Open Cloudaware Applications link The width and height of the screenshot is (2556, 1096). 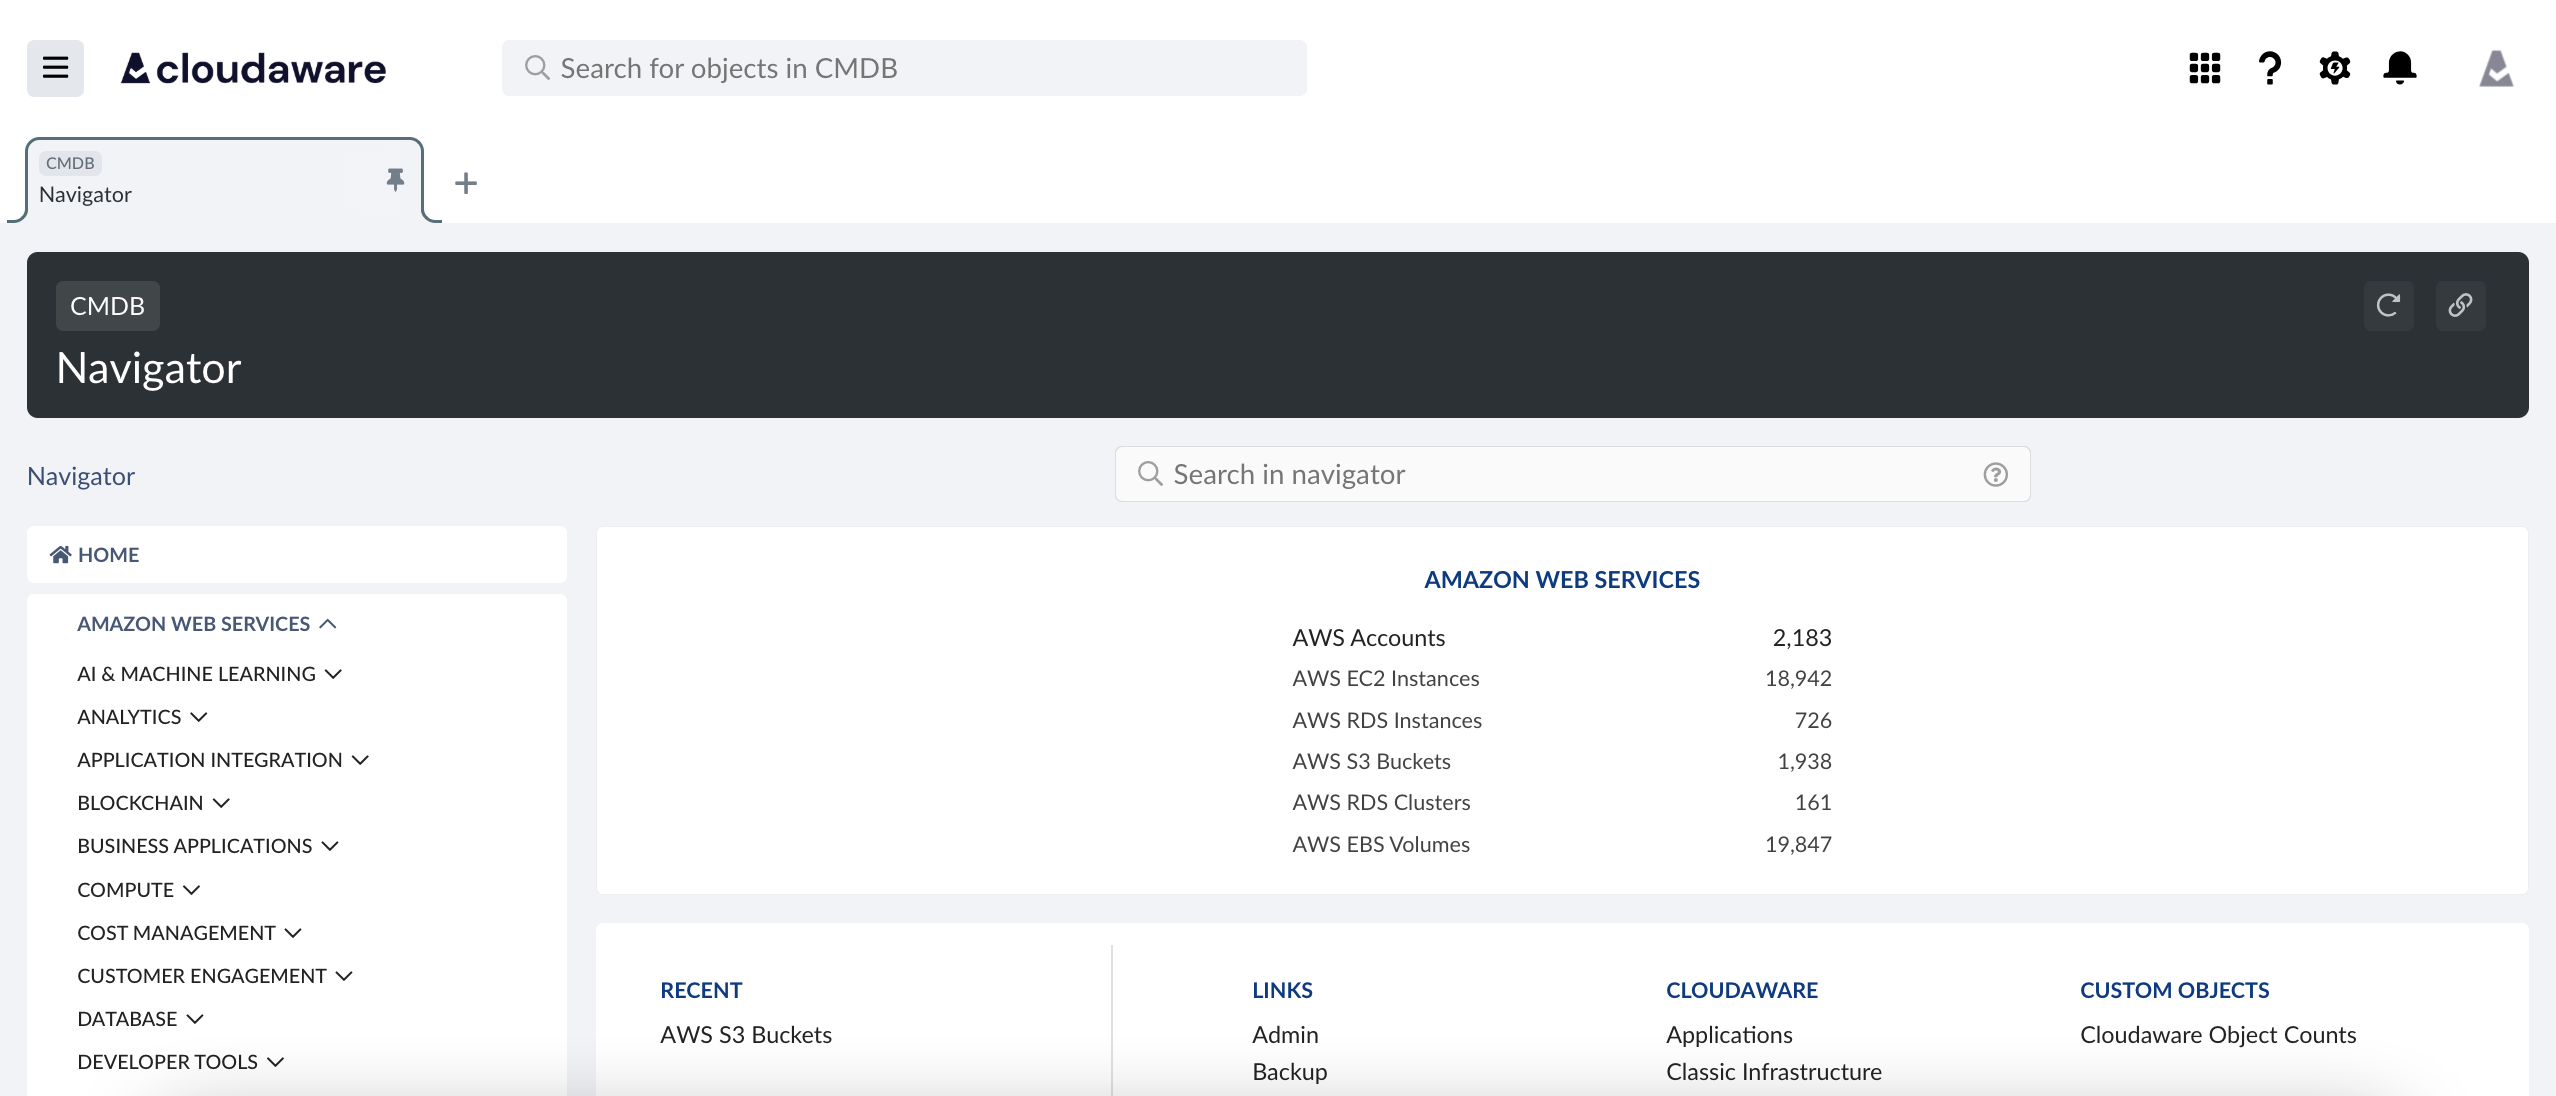coord(1729,1035)
